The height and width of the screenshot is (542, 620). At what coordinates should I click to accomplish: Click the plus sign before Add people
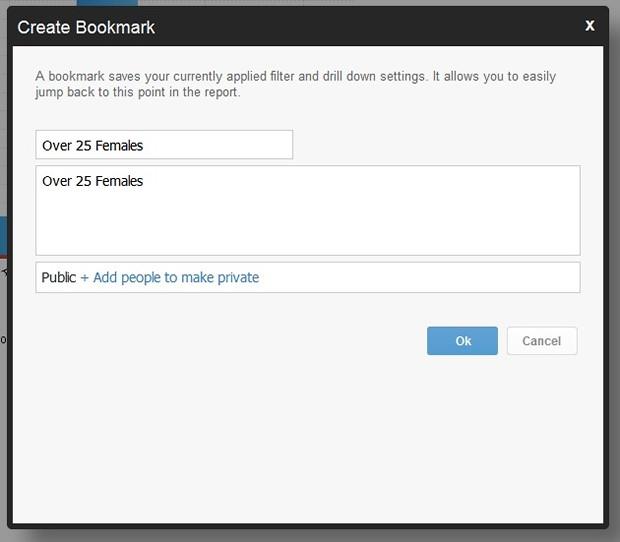pyautogui.click(x=84, y=278)
